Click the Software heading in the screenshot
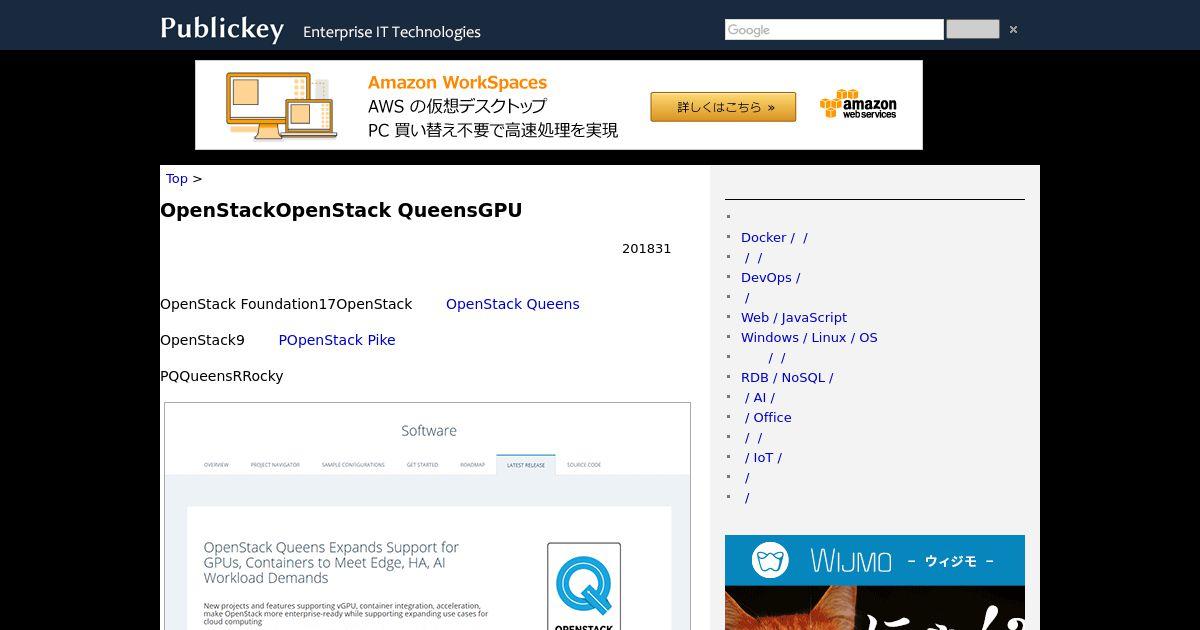 tap(429, 431)
